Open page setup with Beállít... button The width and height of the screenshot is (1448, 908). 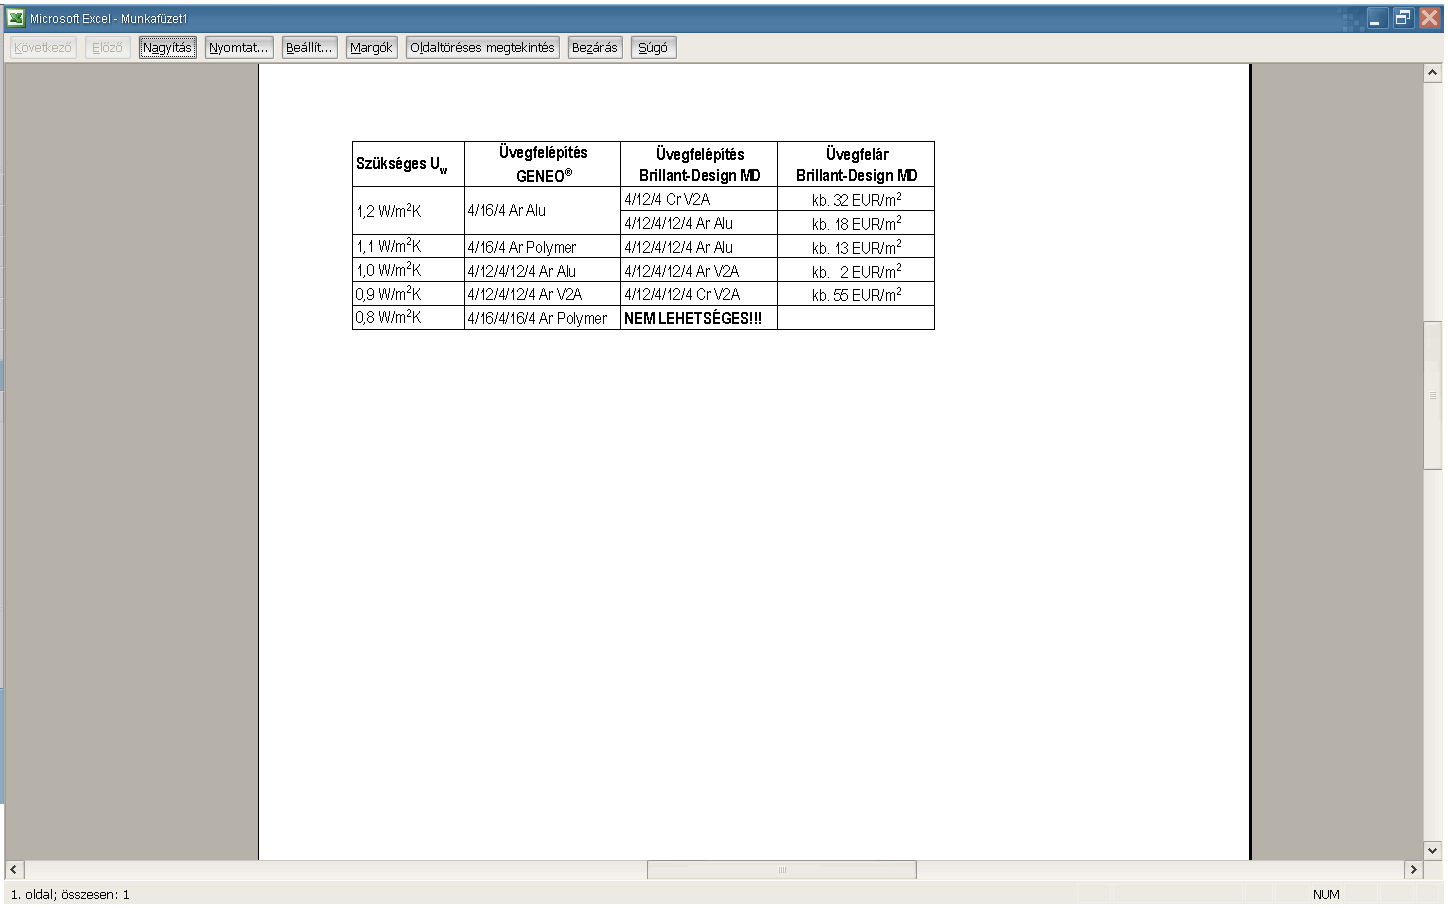[x=309, y=47]
